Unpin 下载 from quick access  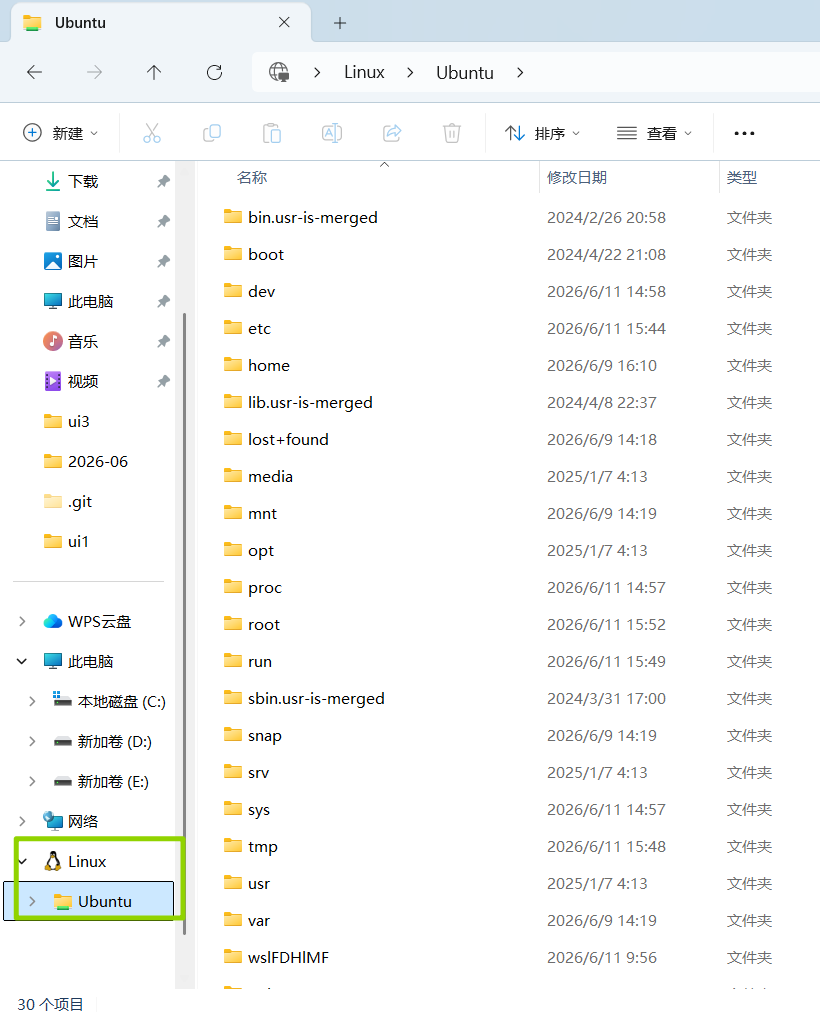[x=163, y=181]
